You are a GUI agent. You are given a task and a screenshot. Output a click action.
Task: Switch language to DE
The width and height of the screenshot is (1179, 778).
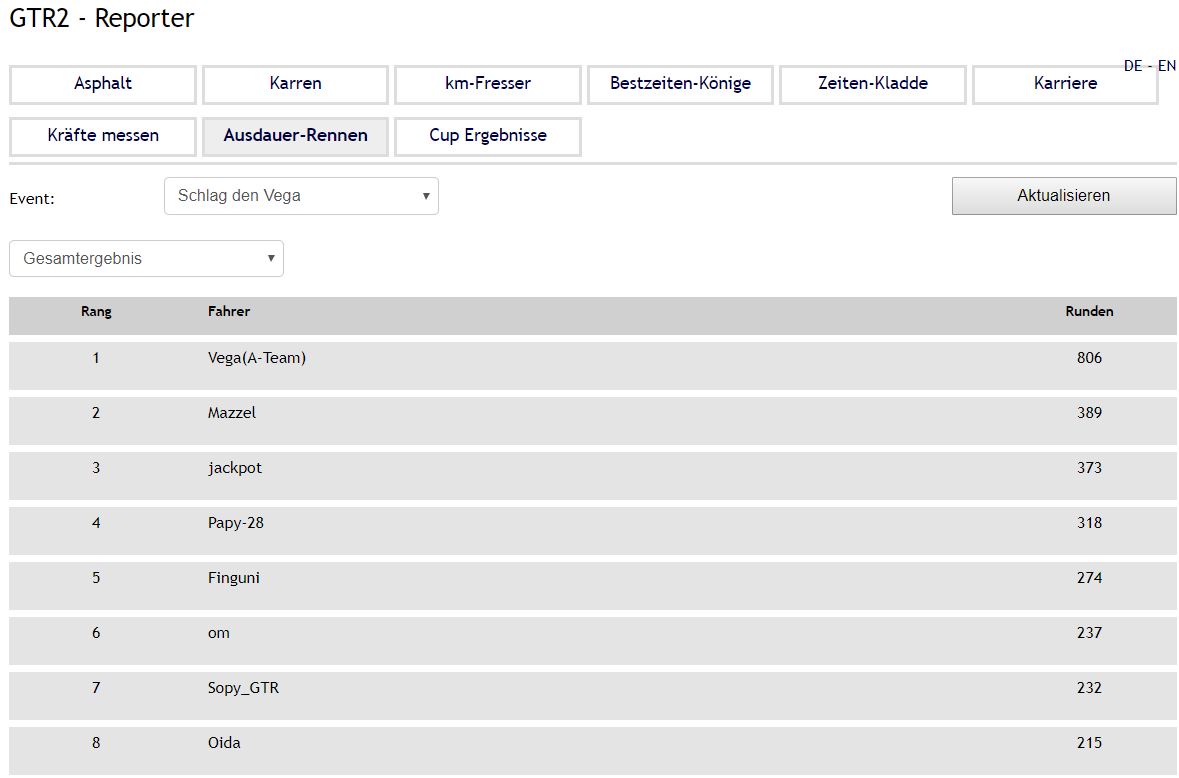[1133, 66]
